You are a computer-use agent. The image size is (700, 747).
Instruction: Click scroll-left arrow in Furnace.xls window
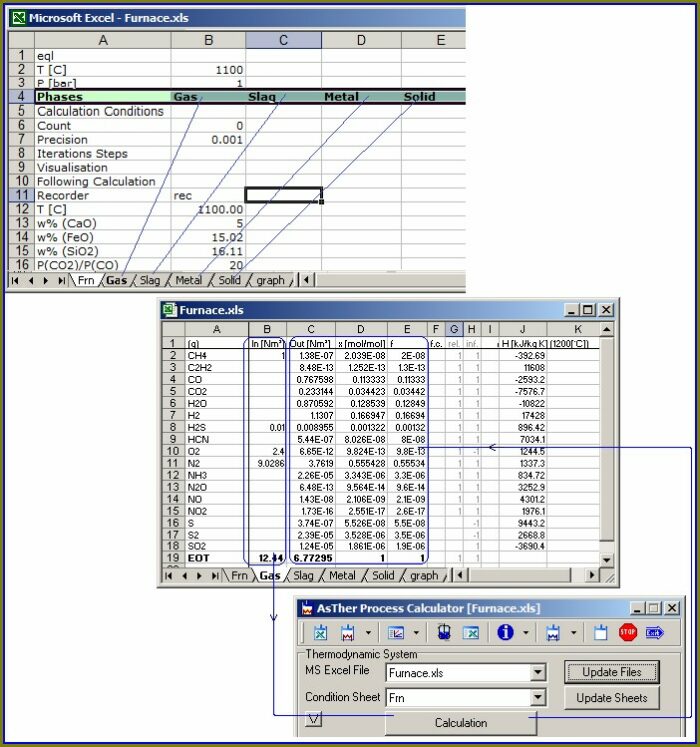pyautogui.click(x=459, y=575)
